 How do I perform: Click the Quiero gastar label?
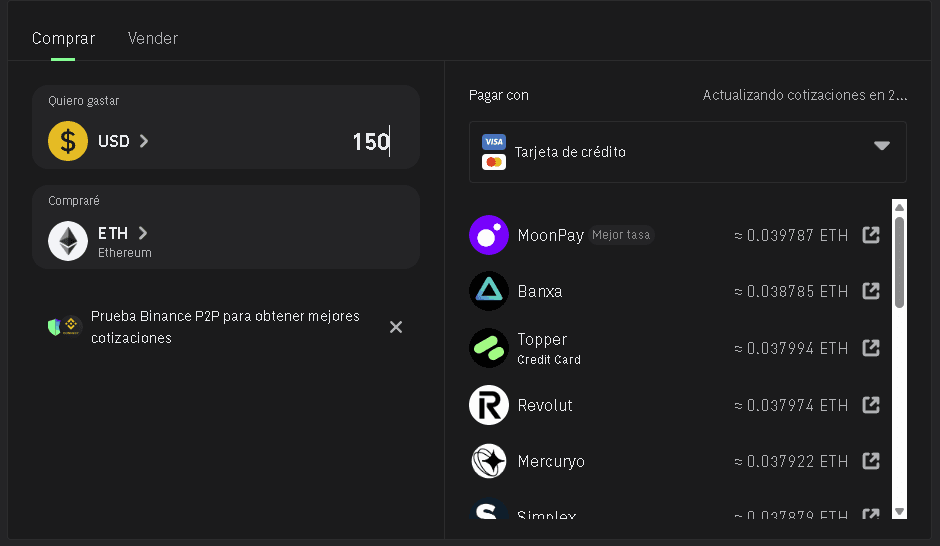pyautogui.click(x=83, y=101)
